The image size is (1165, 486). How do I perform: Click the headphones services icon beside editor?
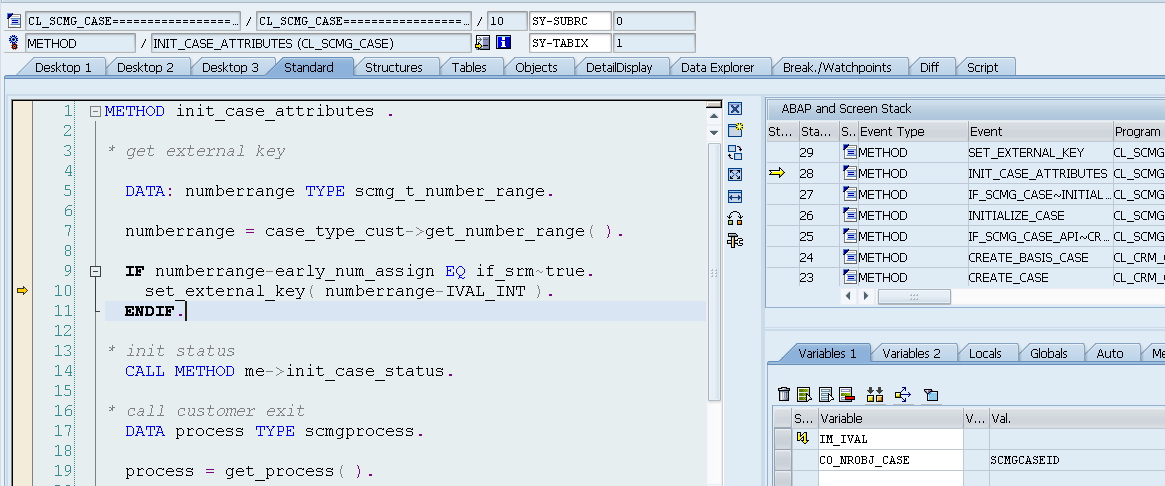click(735, 218)
